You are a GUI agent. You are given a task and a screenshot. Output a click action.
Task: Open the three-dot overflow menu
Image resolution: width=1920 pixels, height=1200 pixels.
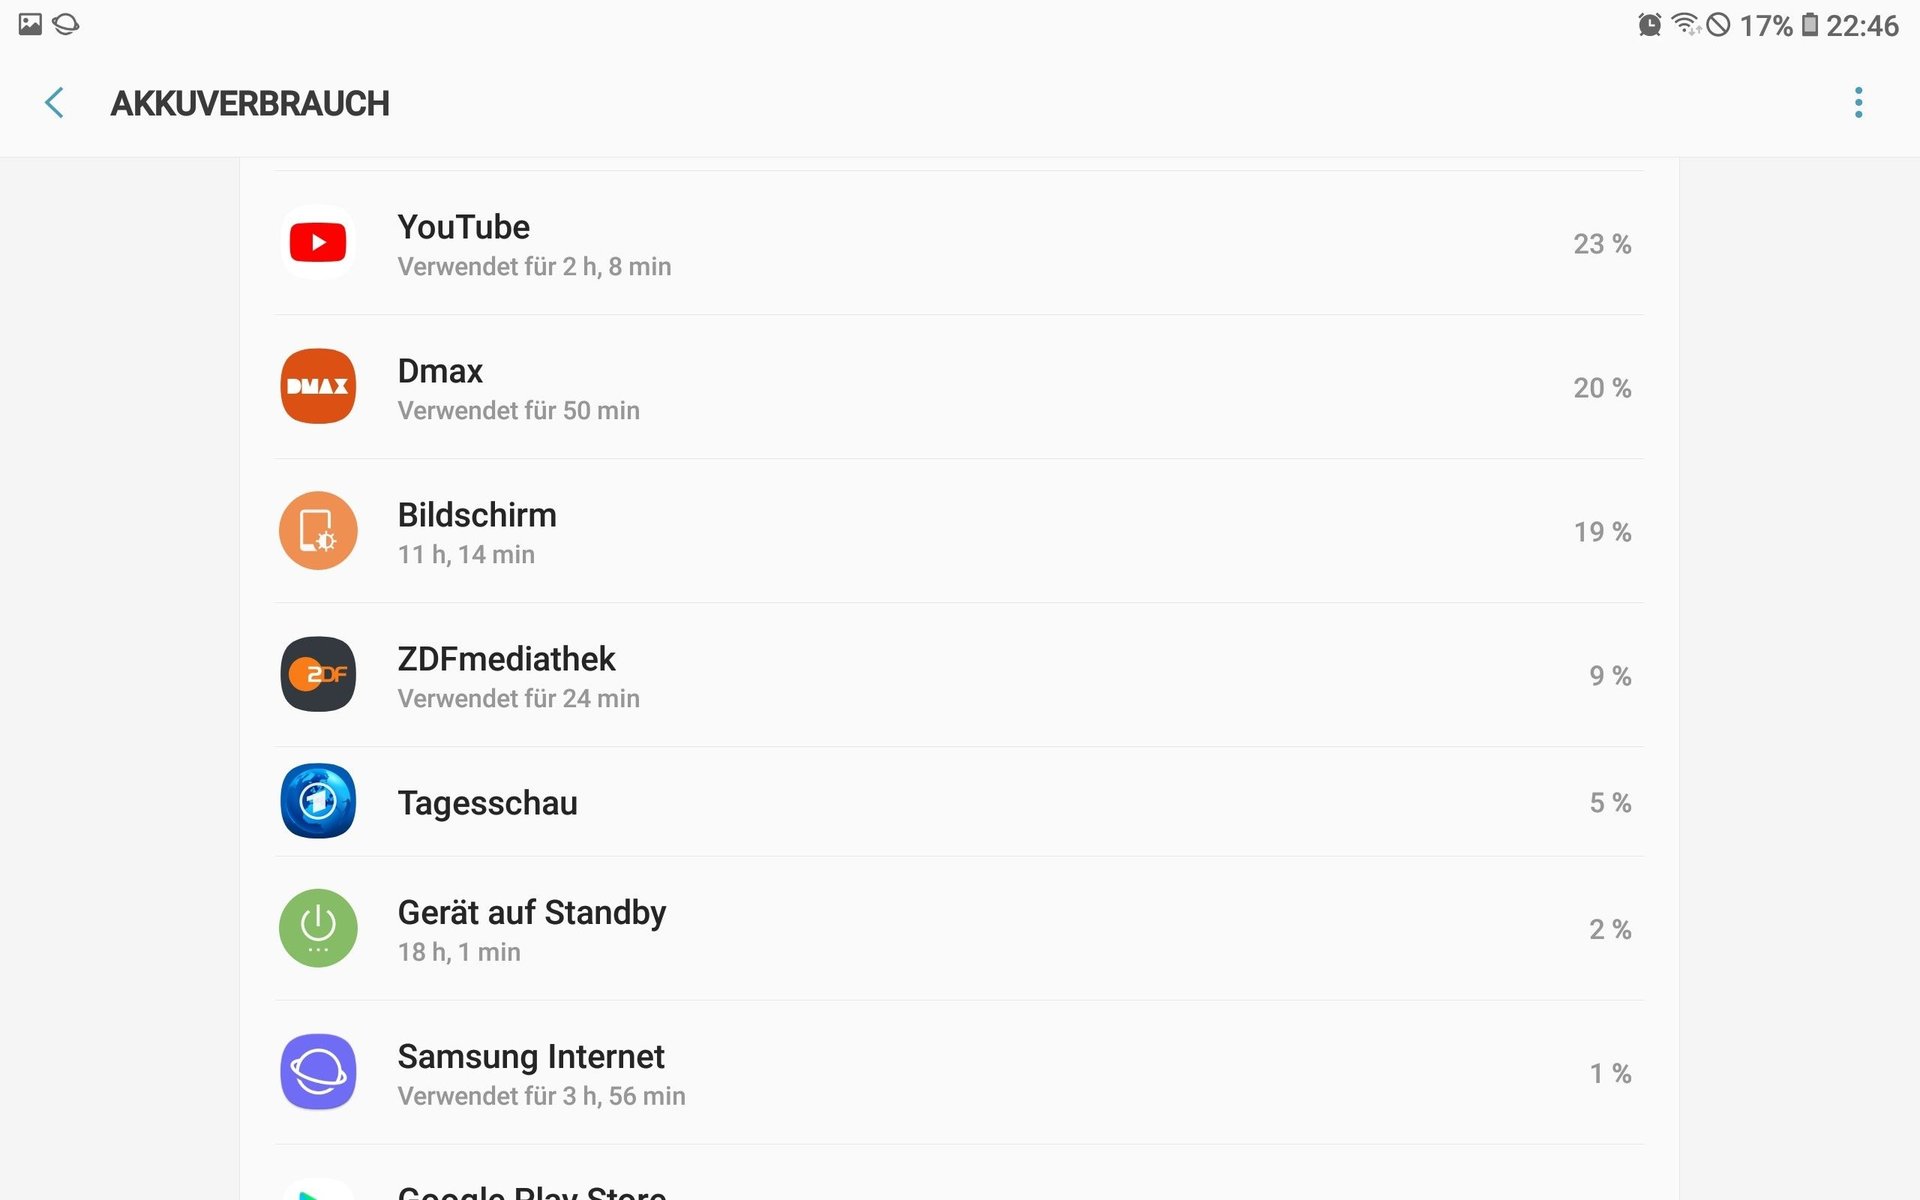pyautogui.click(x=1858, y=102)
